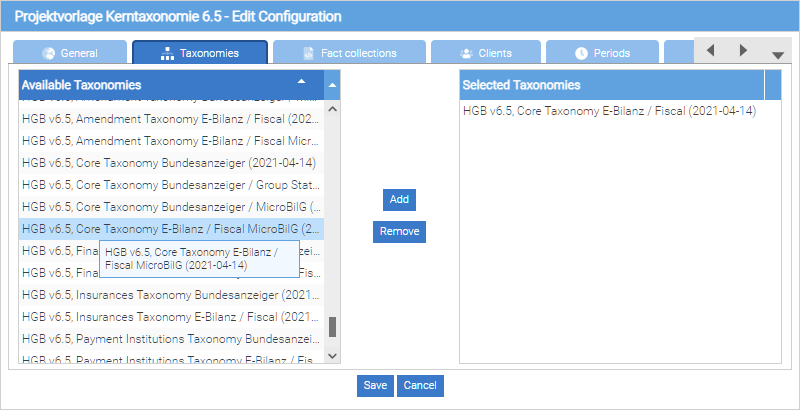800x410 pixels.
Task: Open the tab list dropdown arrow
Action: (x=778, y=54)
